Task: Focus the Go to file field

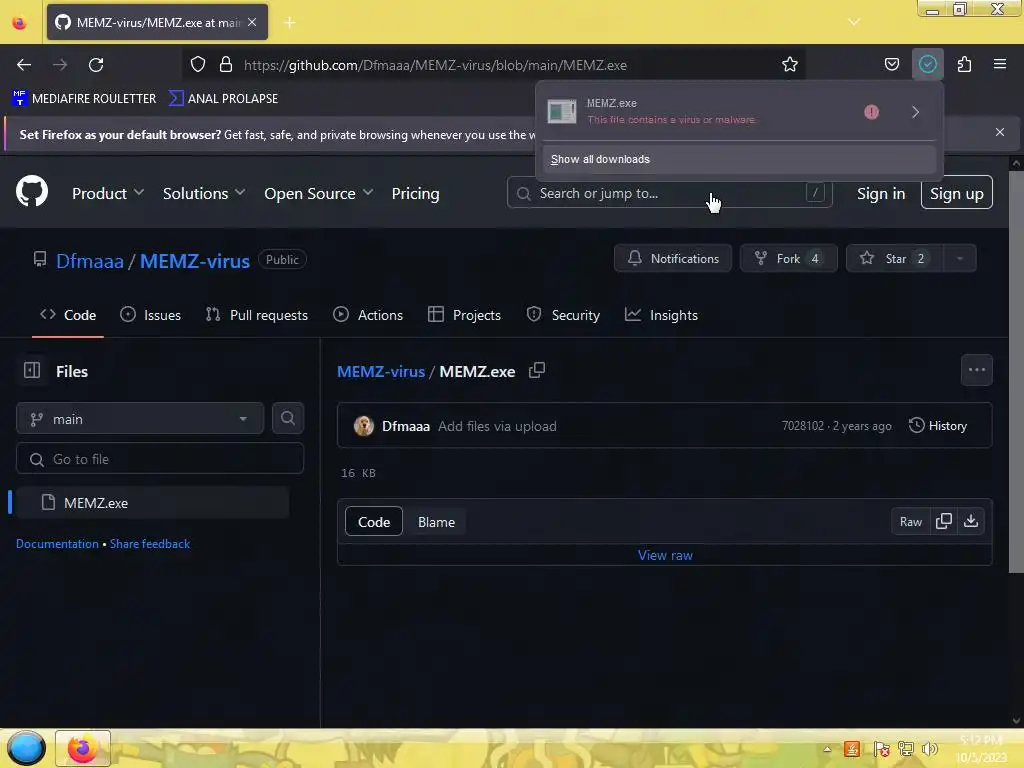Action: click(160, 459)
